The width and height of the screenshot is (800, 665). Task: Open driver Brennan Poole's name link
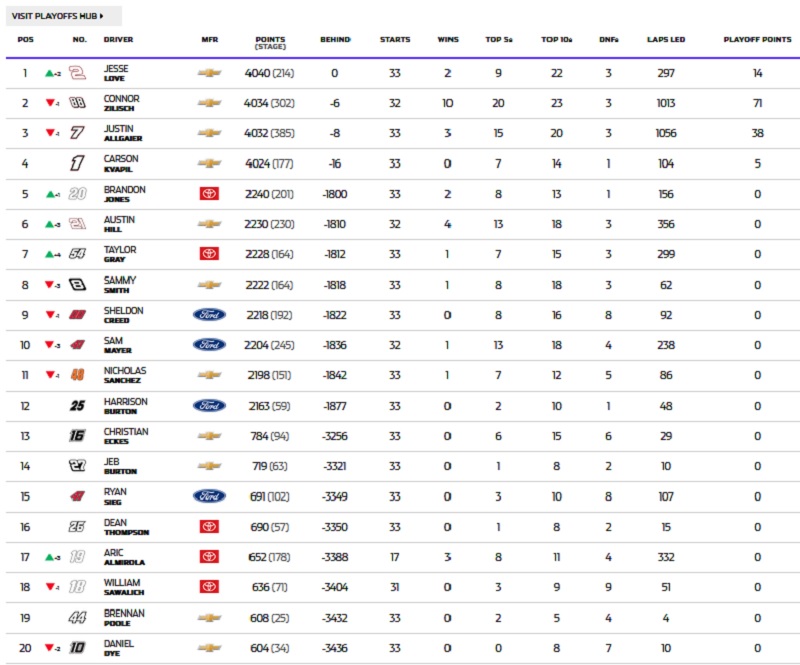pyautogui.click(x=124, y=618)
